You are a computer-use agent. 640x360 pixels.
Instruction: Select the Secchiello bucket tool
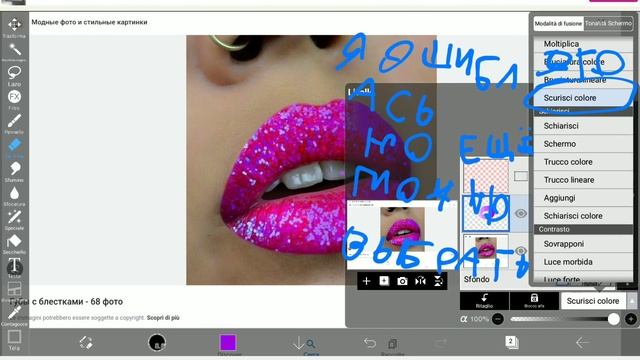coord(15,244)
